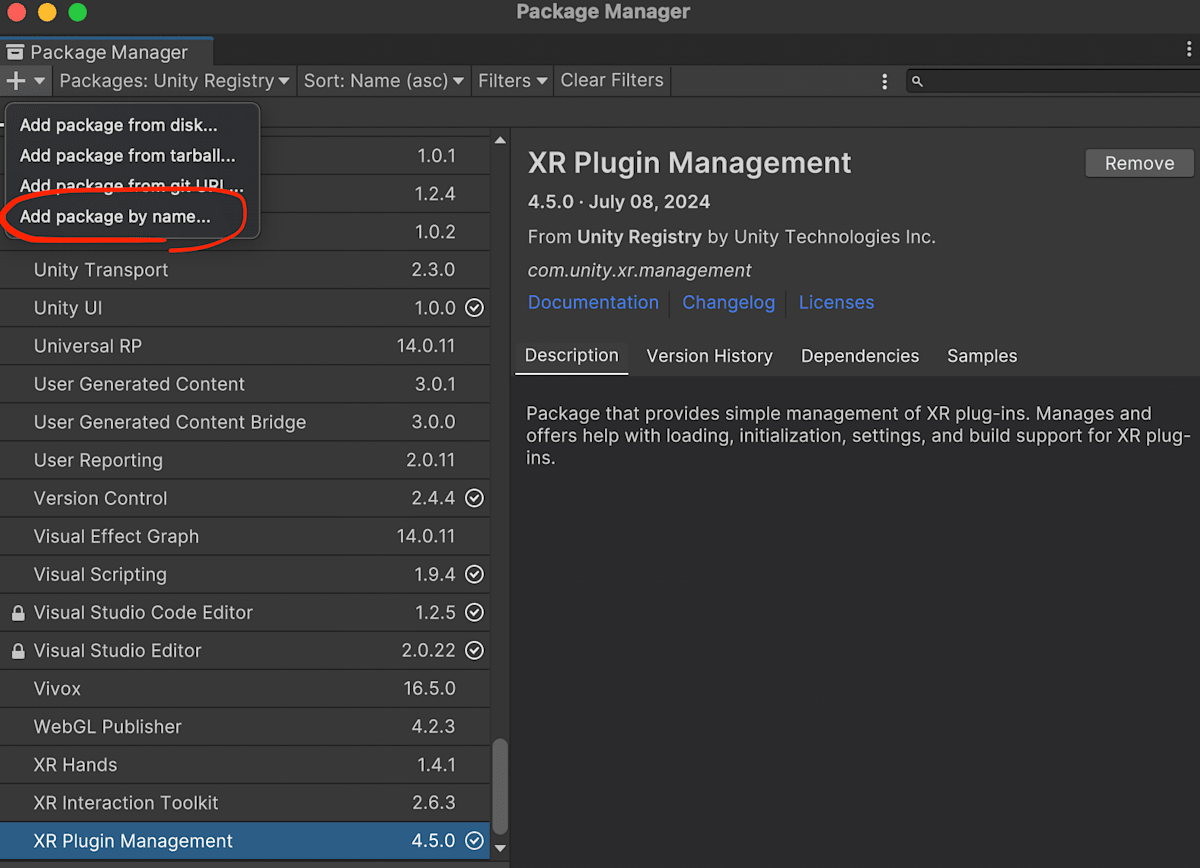Image resolution: width=1200 pixels, height=868 pixels.
Task: Select the XR Plugin Management package row
Action: (245, 841)
